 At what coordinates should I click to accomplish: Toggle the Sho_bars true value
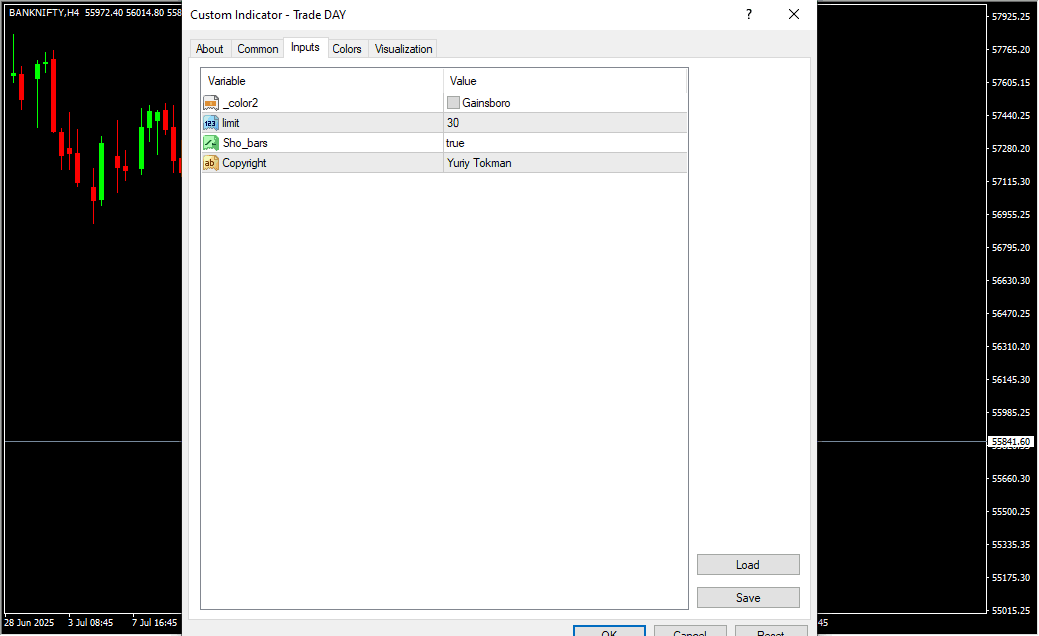point(565,143)
